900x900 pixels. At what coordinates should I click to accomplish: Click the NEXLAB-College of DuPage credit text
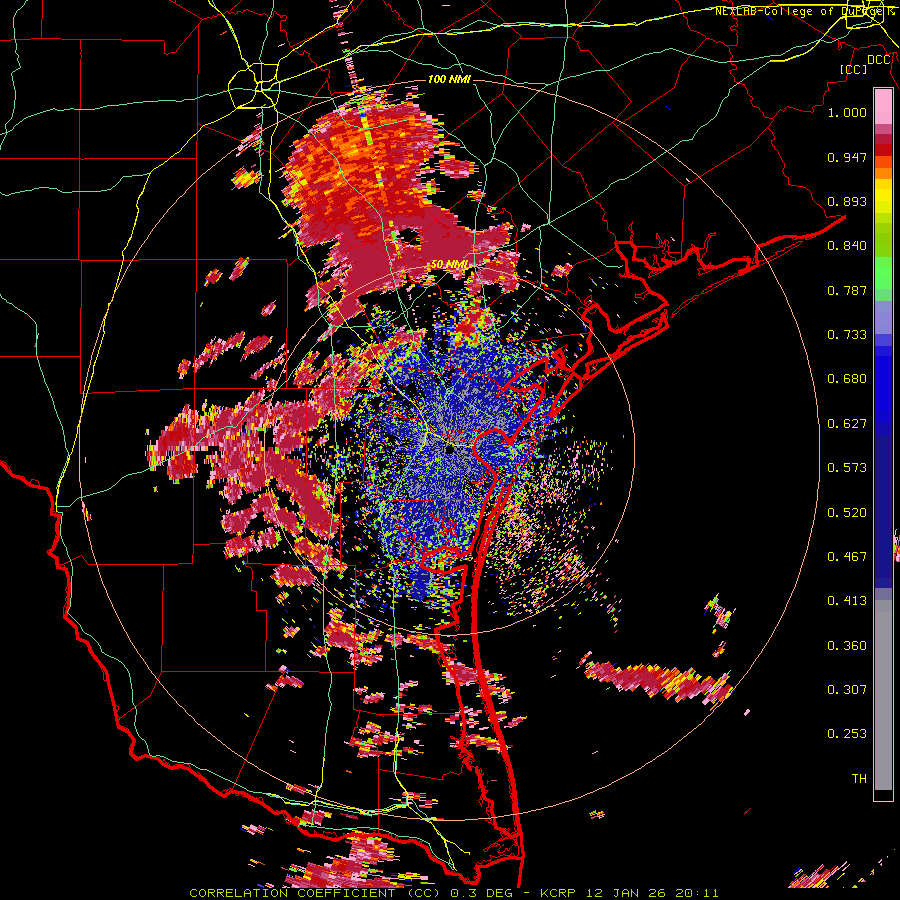[804, 11]
